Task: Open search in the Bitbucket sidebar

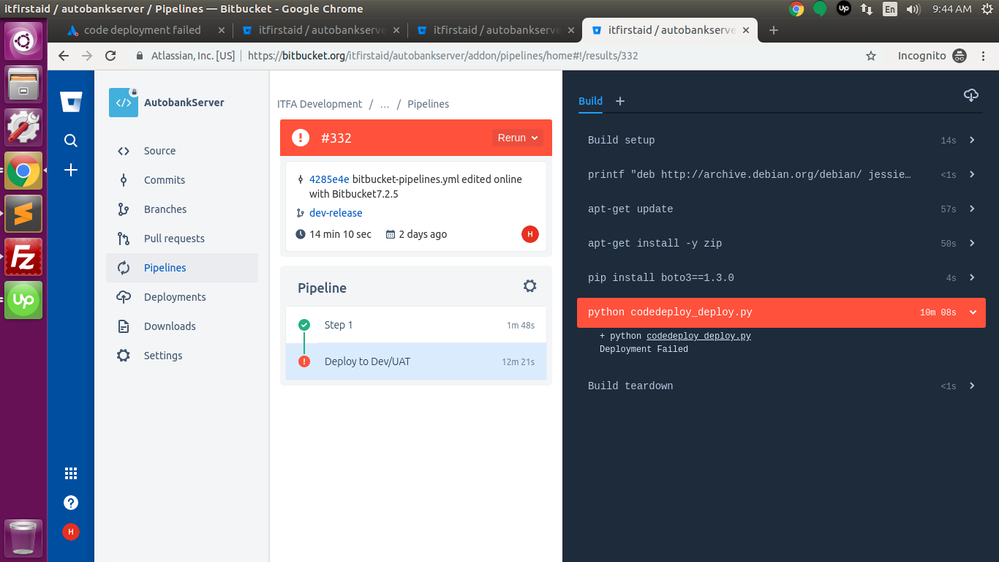Action: (71, 140)
